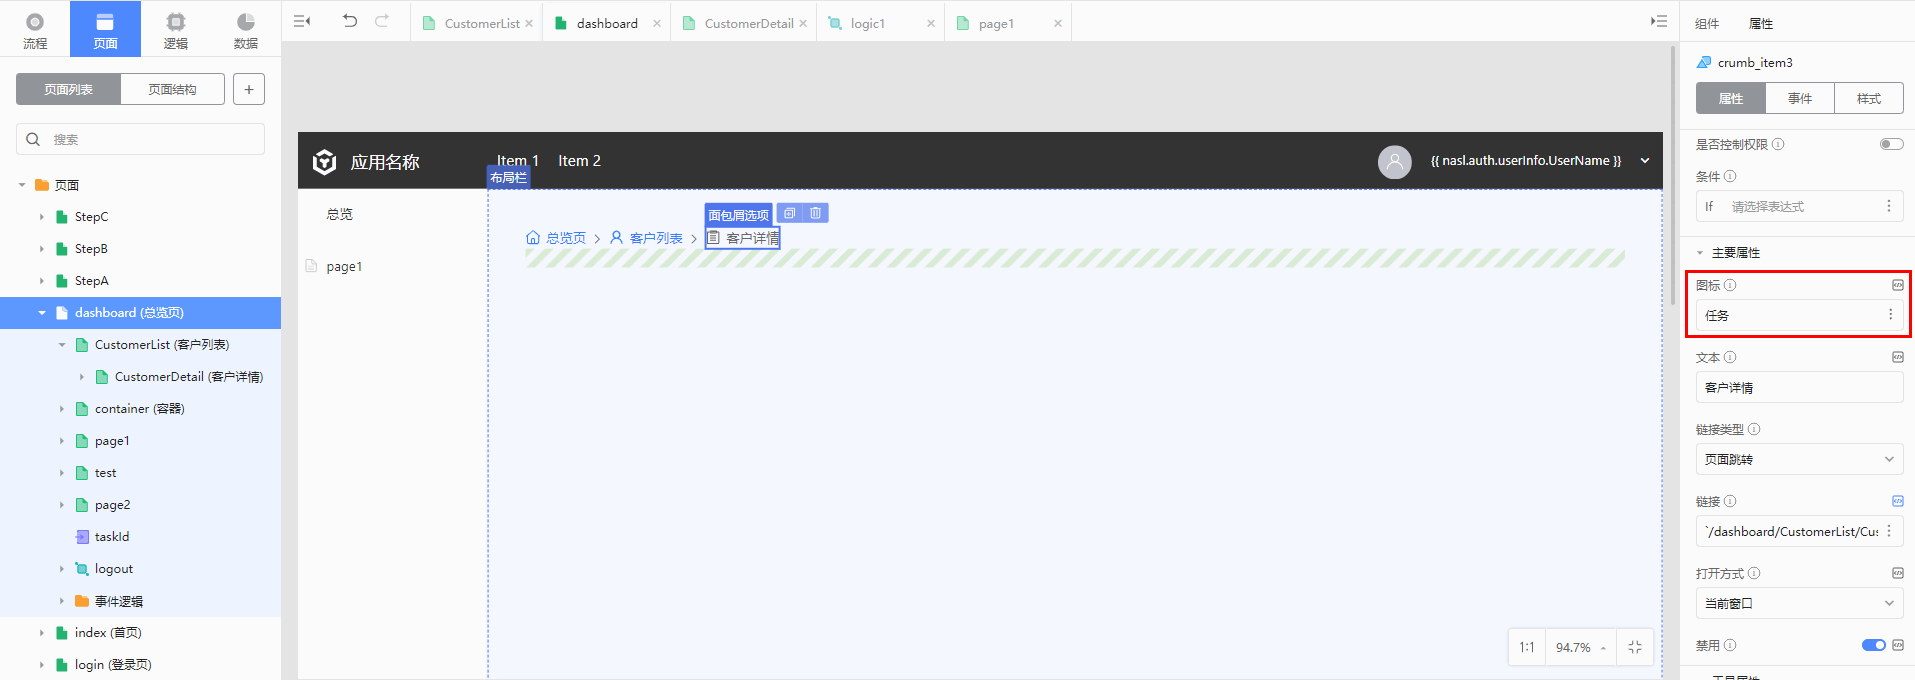Close the dashboard editor tab
This screenshot has height=680, width=1915.
[x=656, y=23]
